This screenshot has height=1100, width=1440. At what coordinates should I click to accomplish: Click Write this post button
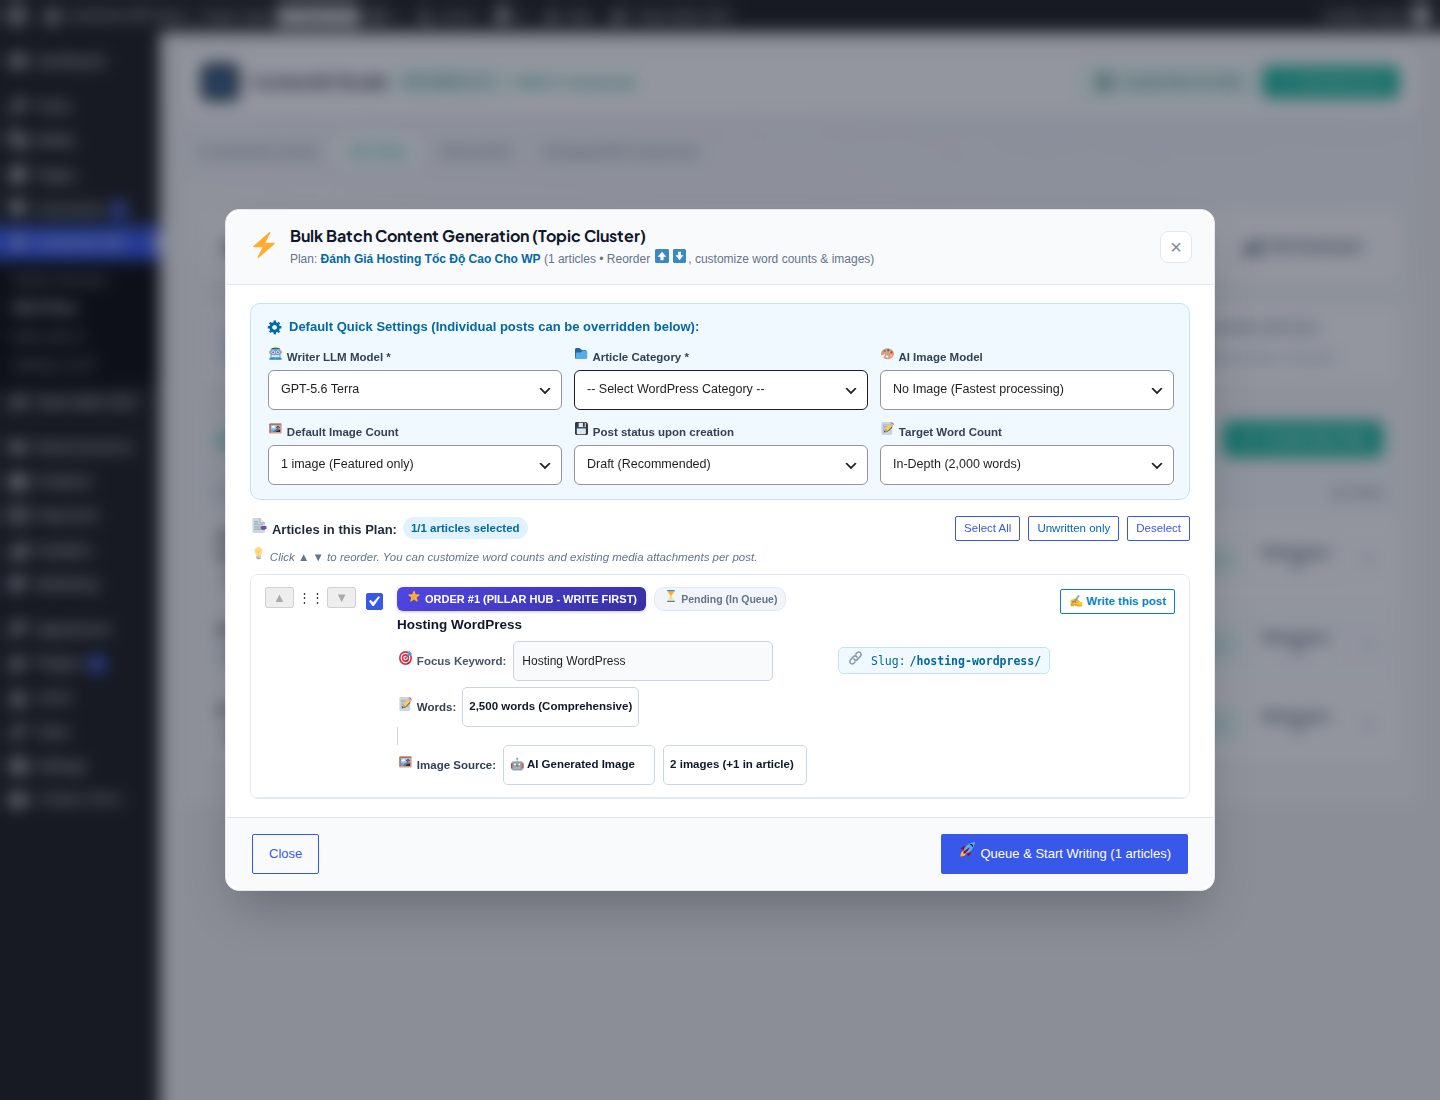1117,601
